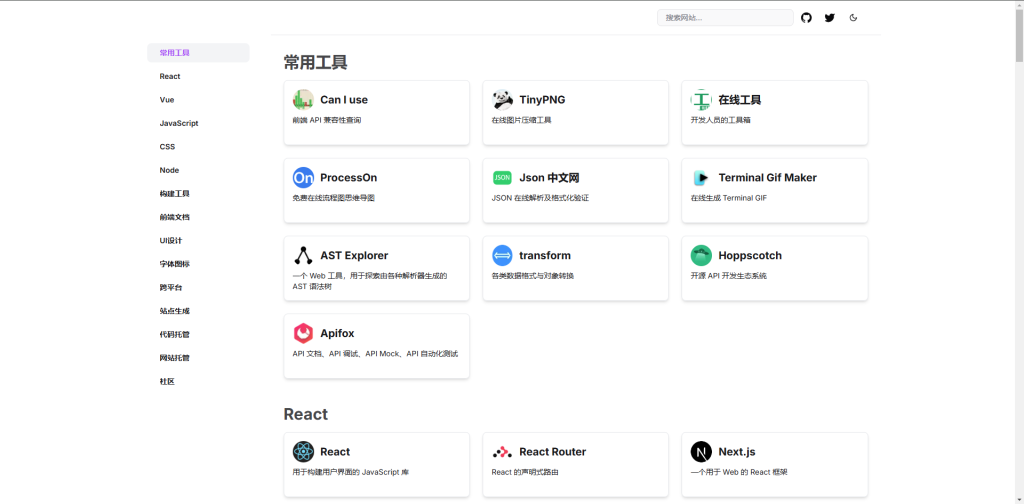
Task: Open the React Router card title
Action: point(552,452)
